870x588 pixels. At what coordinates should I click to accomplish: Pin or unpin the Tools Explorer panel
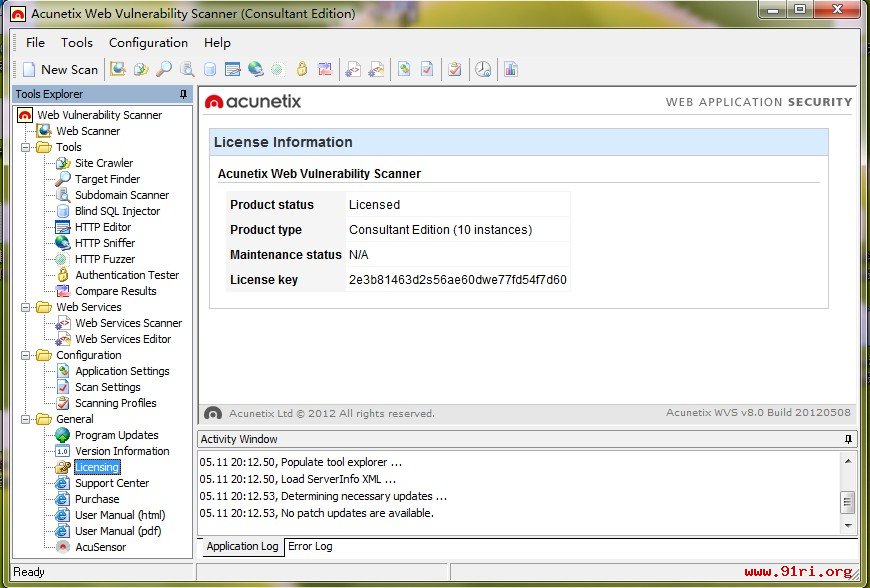(x=183, y=94)
